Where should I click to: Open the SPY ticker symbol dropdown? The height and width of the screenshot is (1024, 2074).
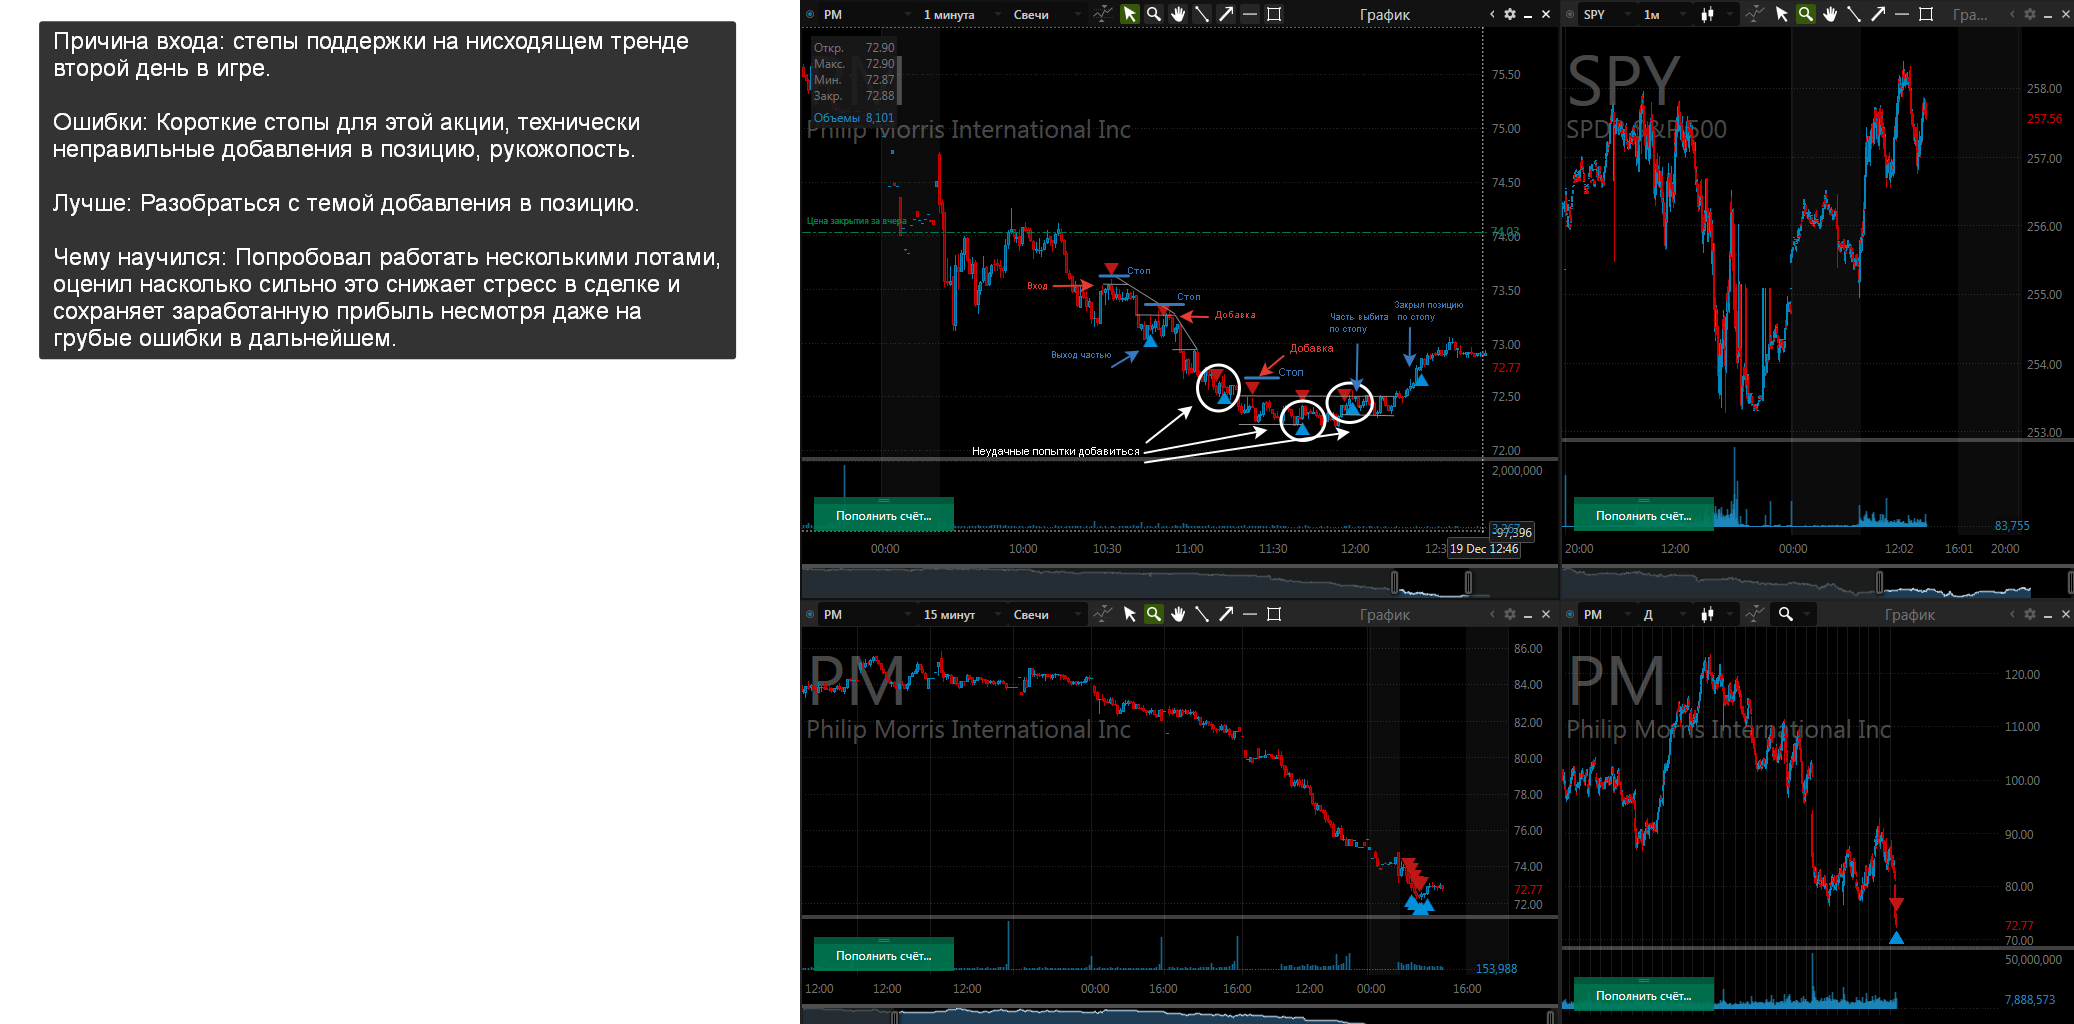[x=1608, y=14]
